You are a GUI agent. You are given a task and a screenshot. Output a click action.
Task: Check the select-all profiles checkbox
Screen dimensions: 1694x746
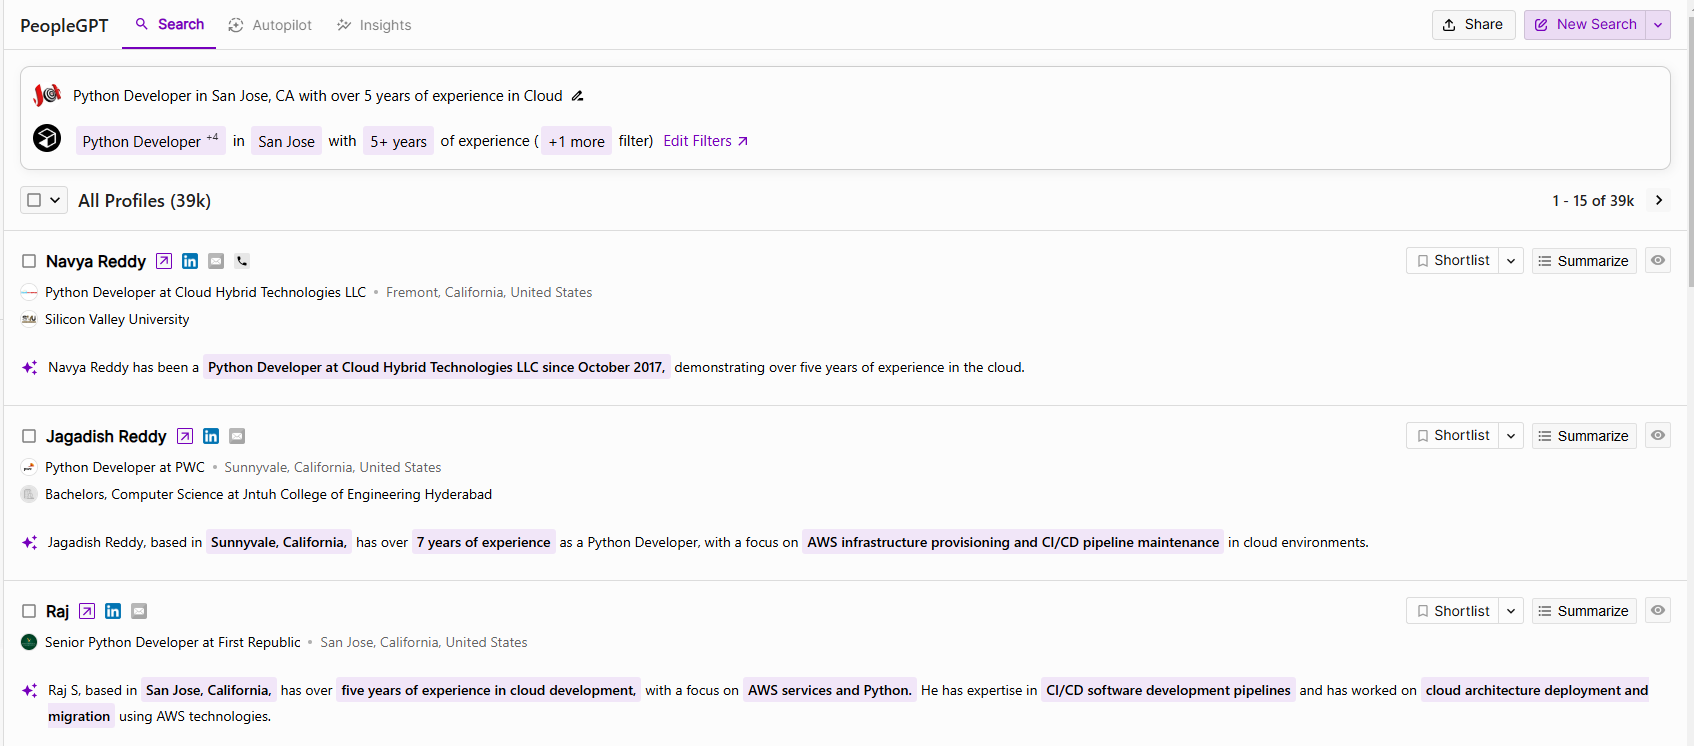pyautogui.click(x=34, y=200)
